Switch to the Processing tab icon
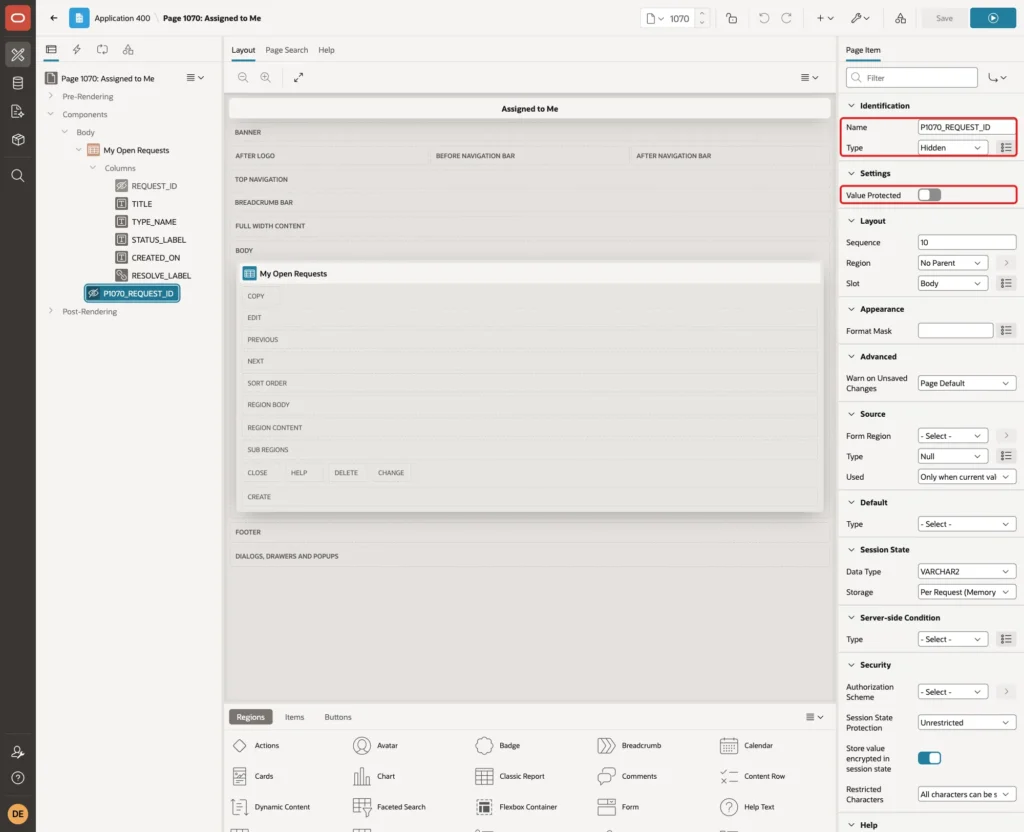1024x832 pixels. pos(103,50)
